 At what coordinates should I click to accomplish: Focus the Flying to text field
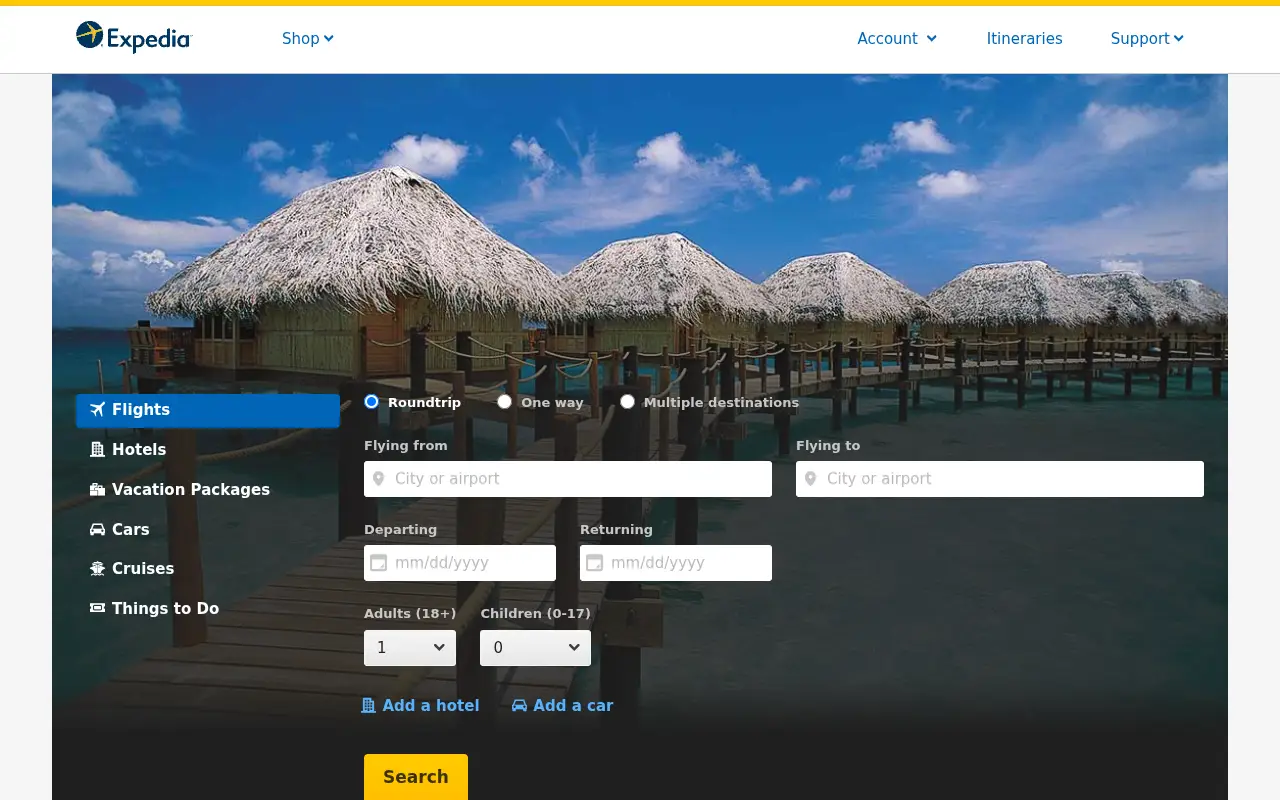(x=1000, y=479)
